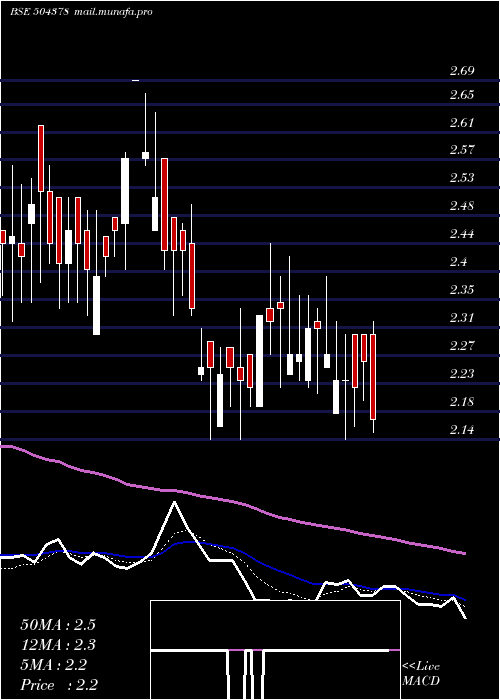This screenshot has height=700, width=500.
Task: Click the 2.53 price axis label
Action: 462,178
